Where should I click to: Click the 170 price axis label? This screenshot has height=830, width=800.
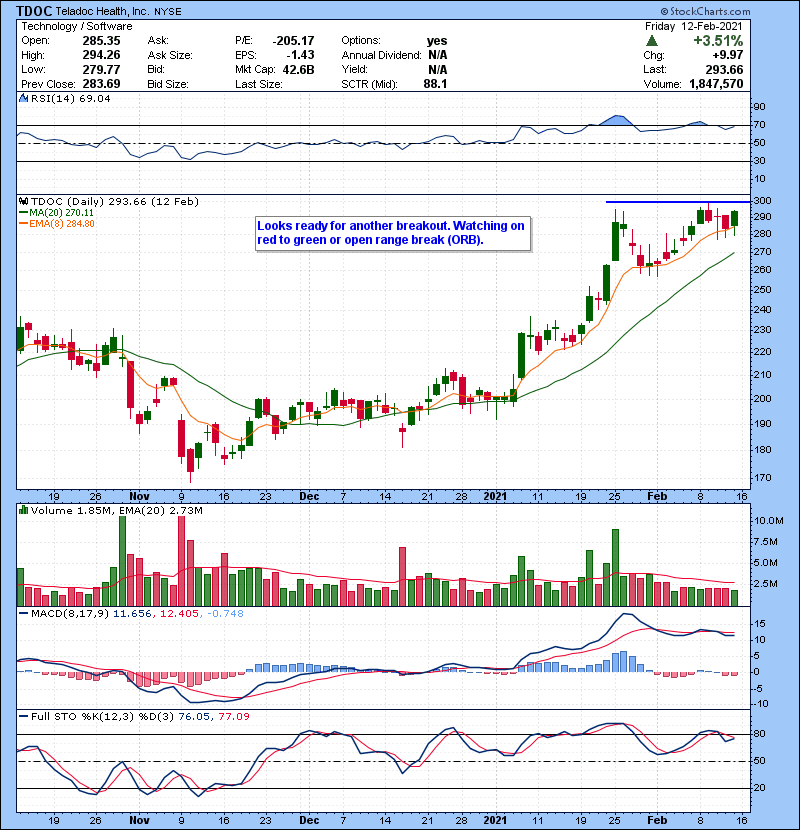[762, 477]
